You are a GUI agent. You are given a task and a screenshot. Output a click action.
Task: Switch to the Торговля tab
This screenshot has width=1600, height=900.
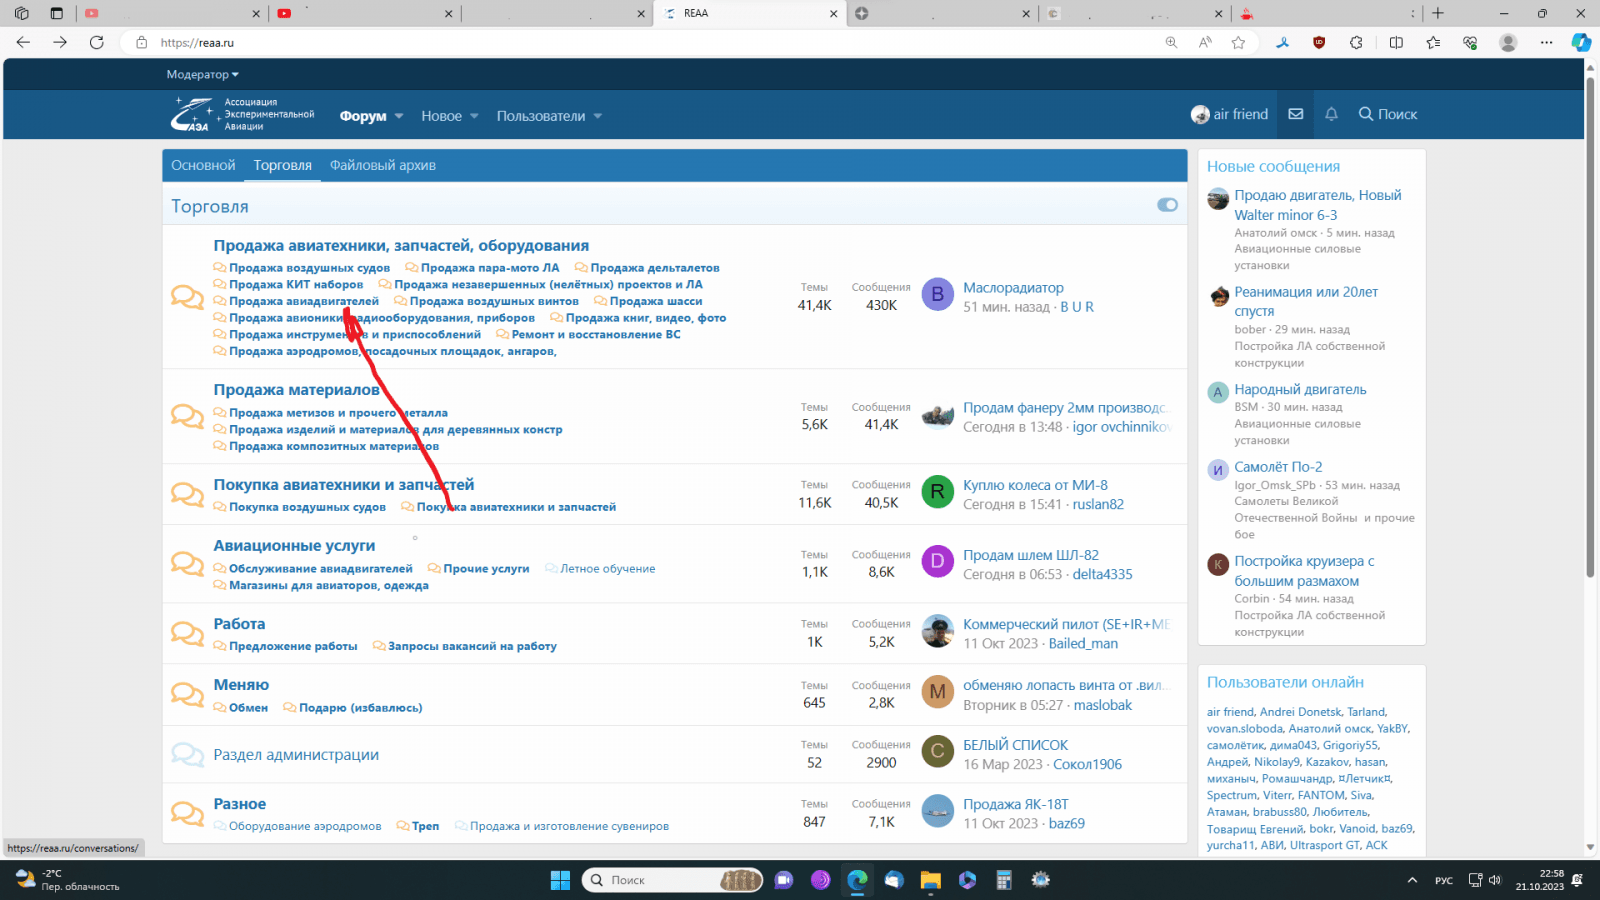282,165
